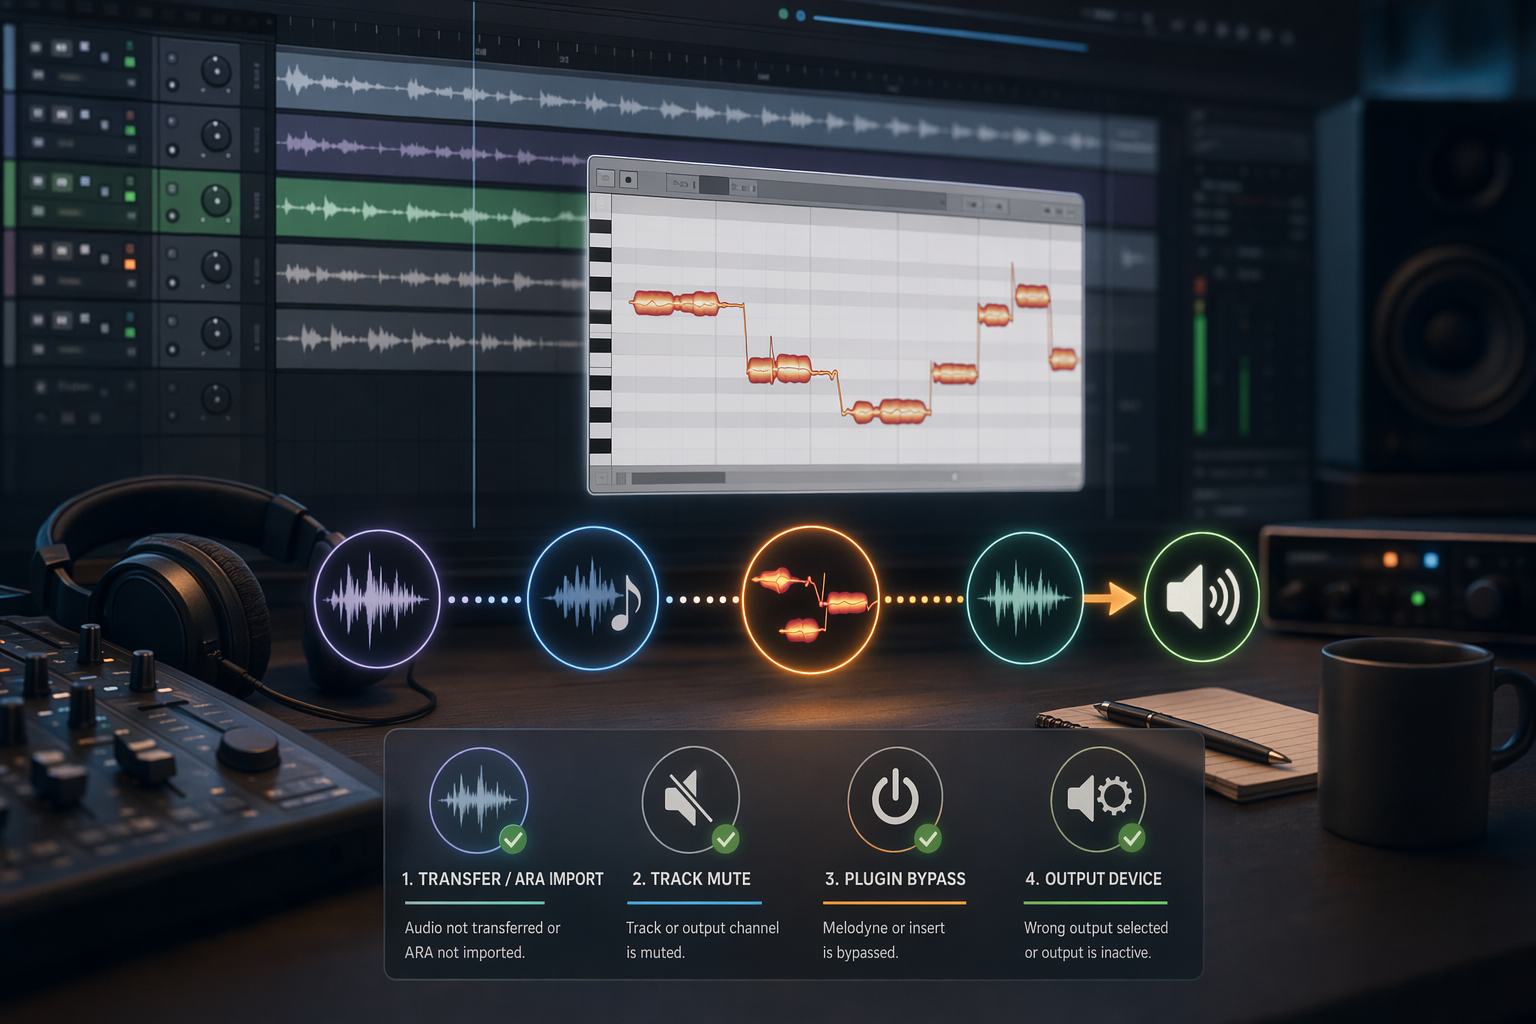Click the green processed waveform circle
1536x1024 pixels.
tap(1025, 598)
